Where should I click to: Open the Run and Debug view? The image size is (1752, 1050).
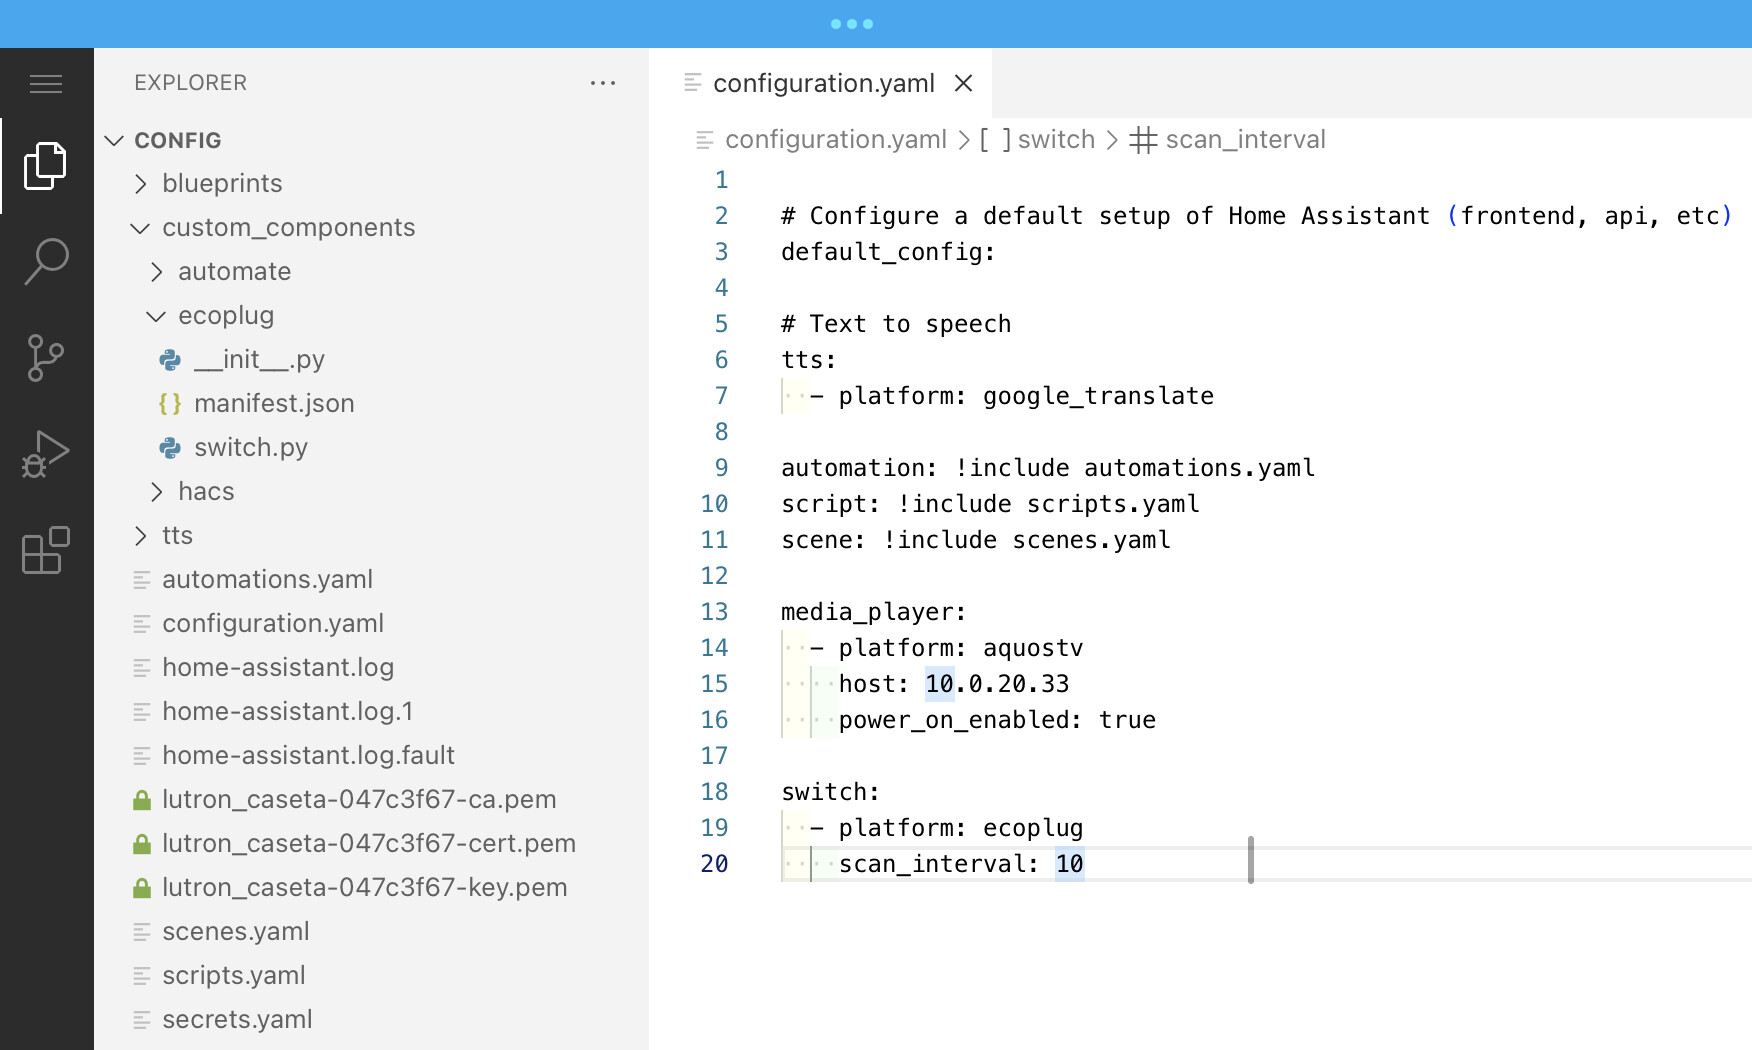pyautogui.click(x=45, y=453)
